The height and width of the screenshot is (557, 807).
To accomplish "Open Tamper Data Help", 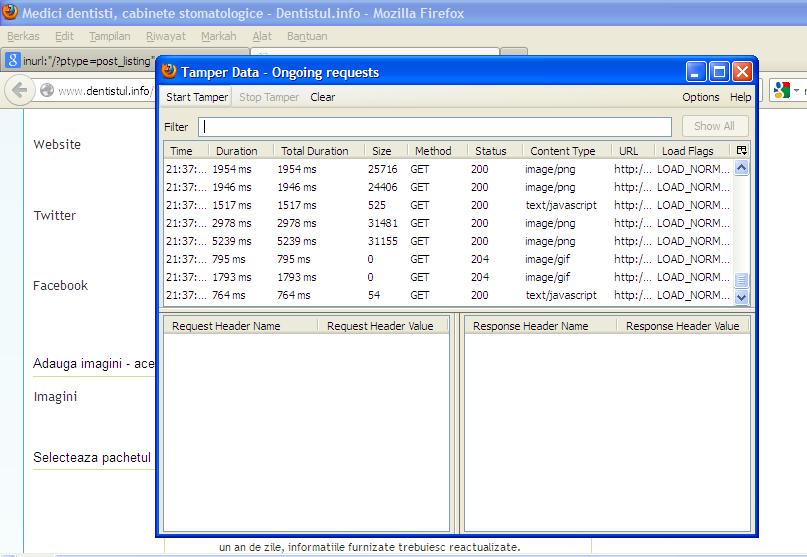I will coord(740,97).
